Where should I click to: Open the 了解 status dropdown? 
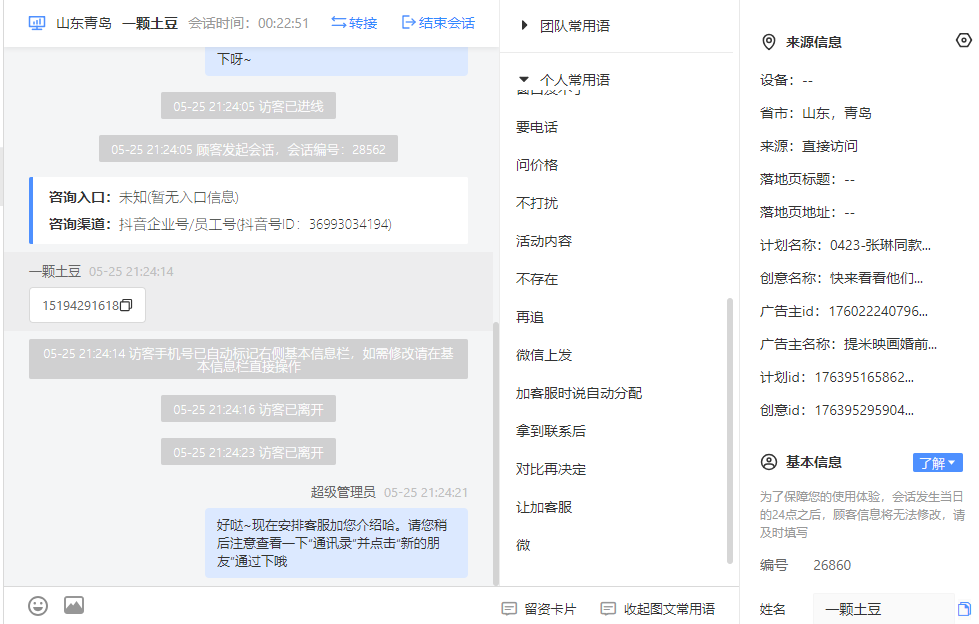tap(937, 463)
